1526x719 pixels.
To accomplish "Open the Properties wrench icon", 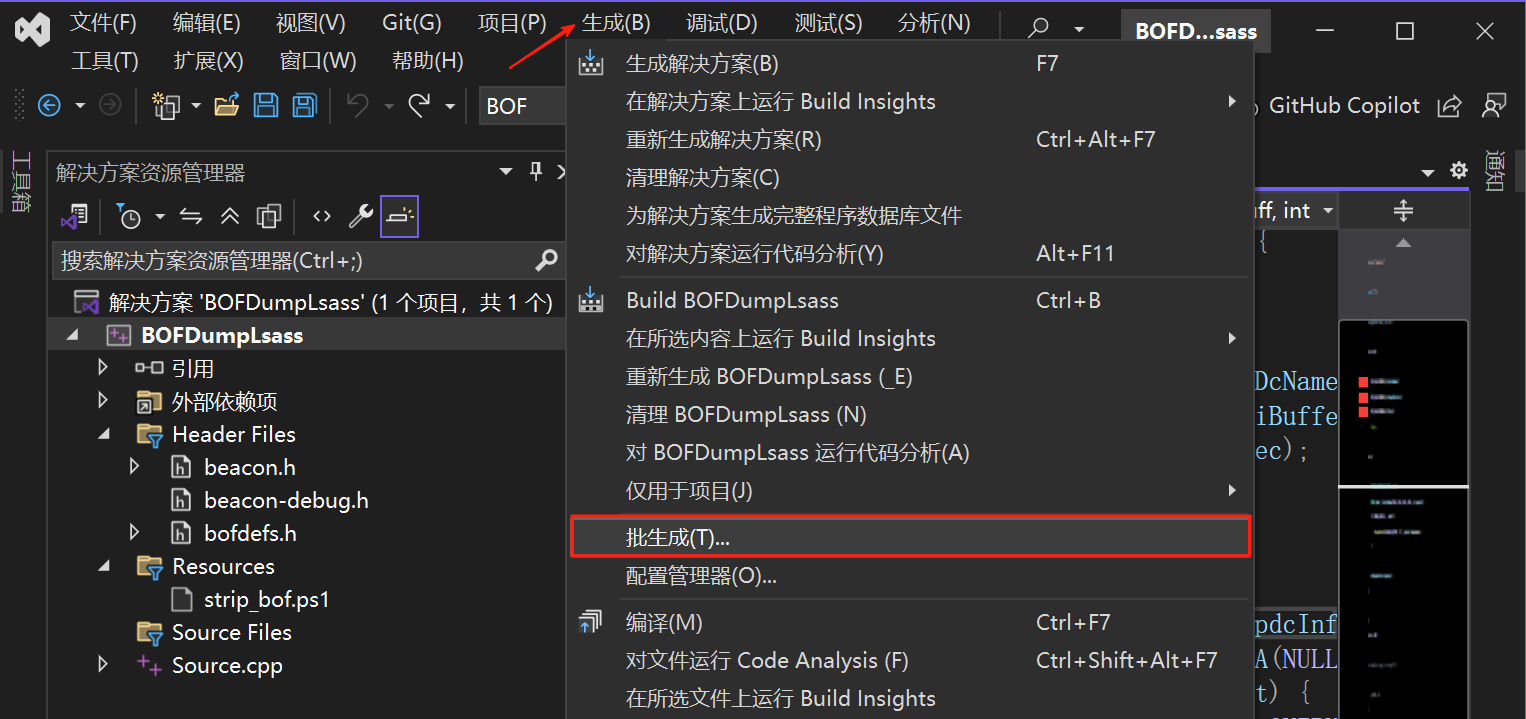I will coord(360,216).
